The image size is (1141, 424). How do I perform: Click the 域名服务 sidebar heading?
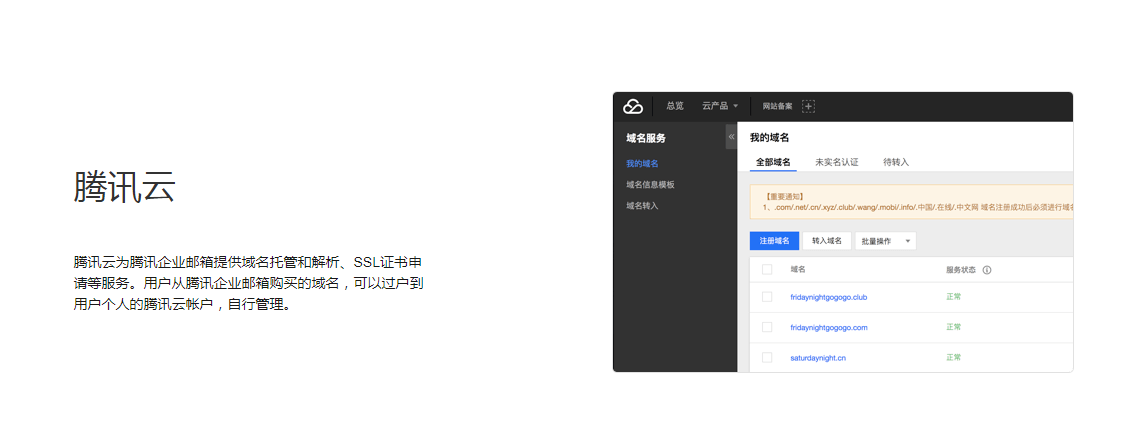pyautogui.click(x=645, y=138)
